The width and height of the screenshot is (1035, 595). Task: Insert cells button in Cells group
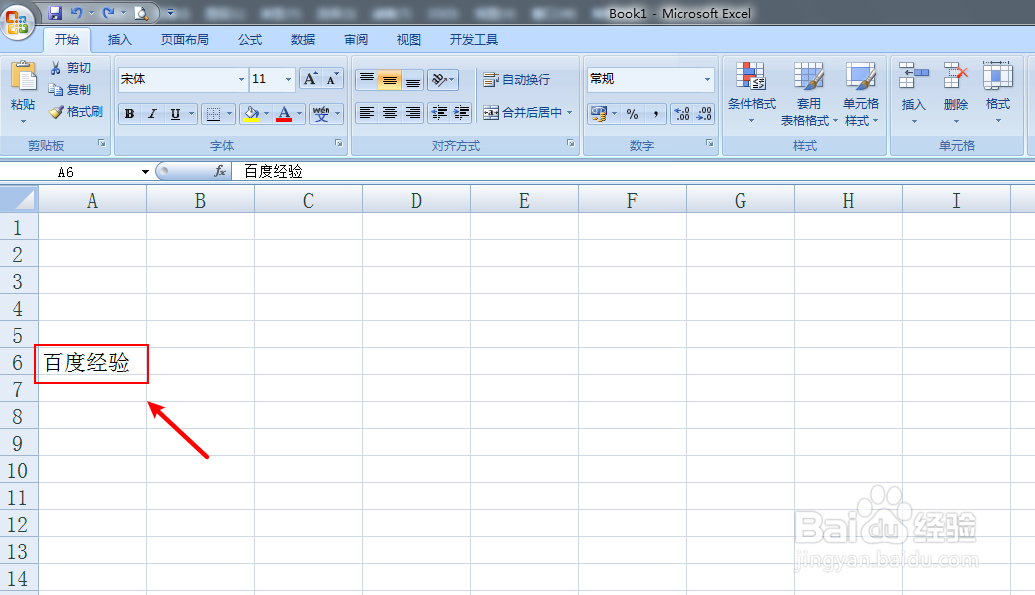pos(914,93)
